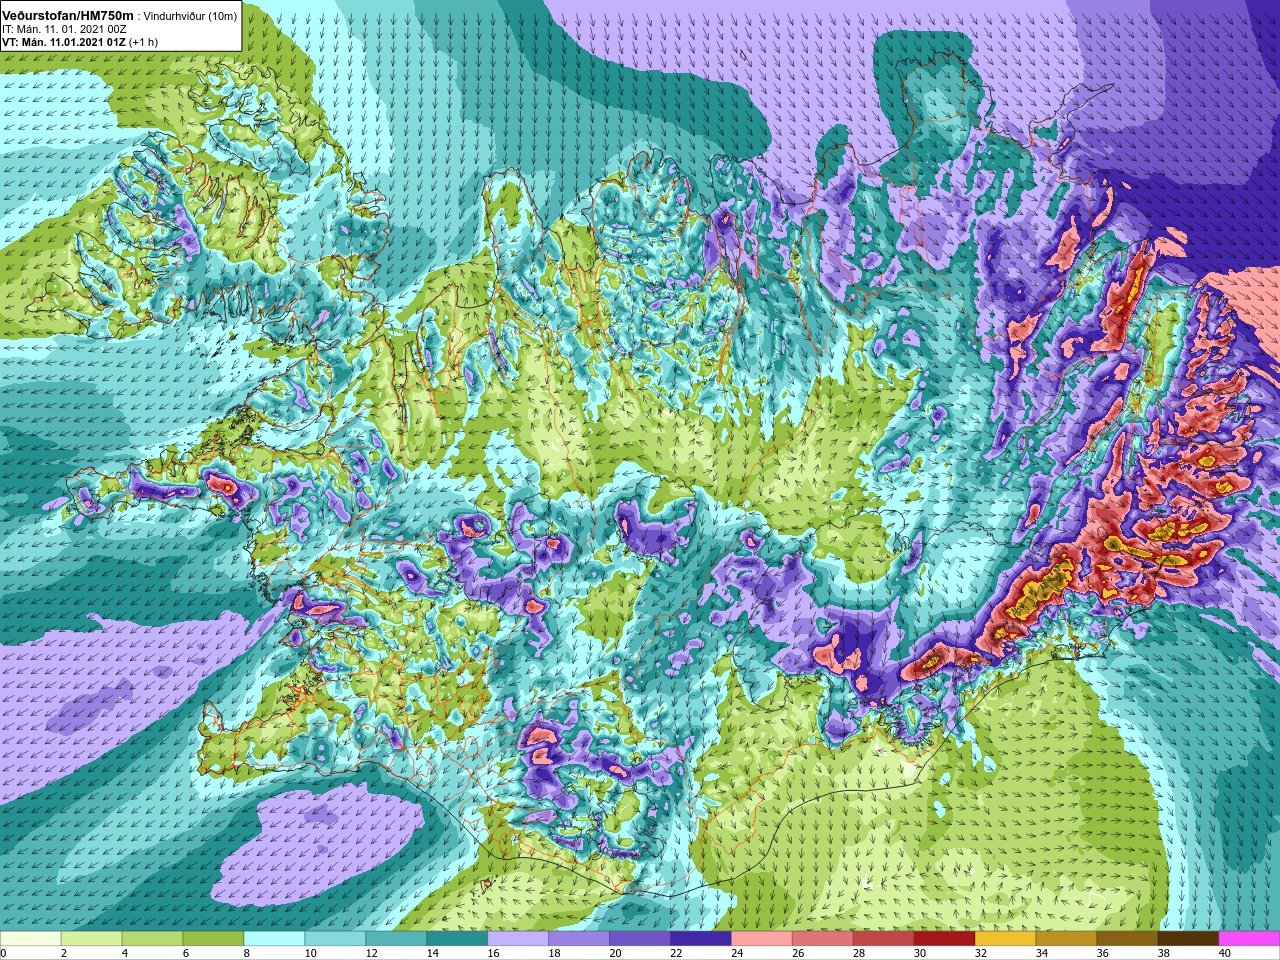Click the magenta above-40 legend swatch
The height and width of the screenshot is (960, 1280).
(x=1250, y=936)
